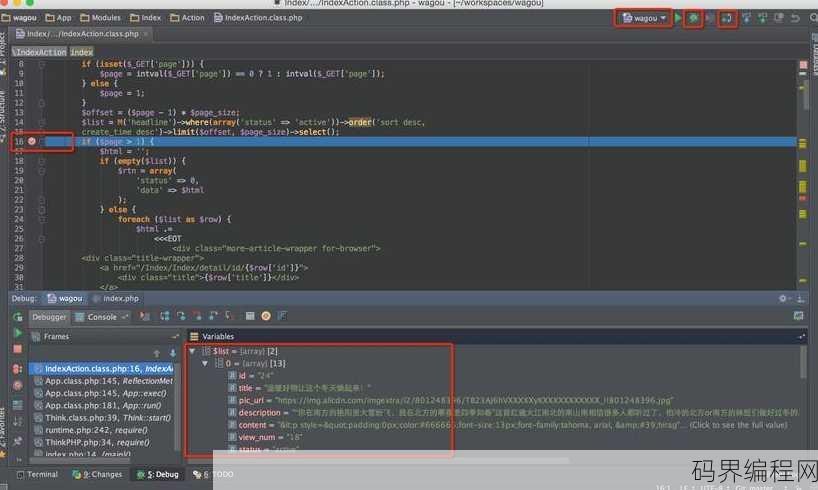Click the VCS update project icon
This screenshot has height=490, width=818.
point(747,18)
